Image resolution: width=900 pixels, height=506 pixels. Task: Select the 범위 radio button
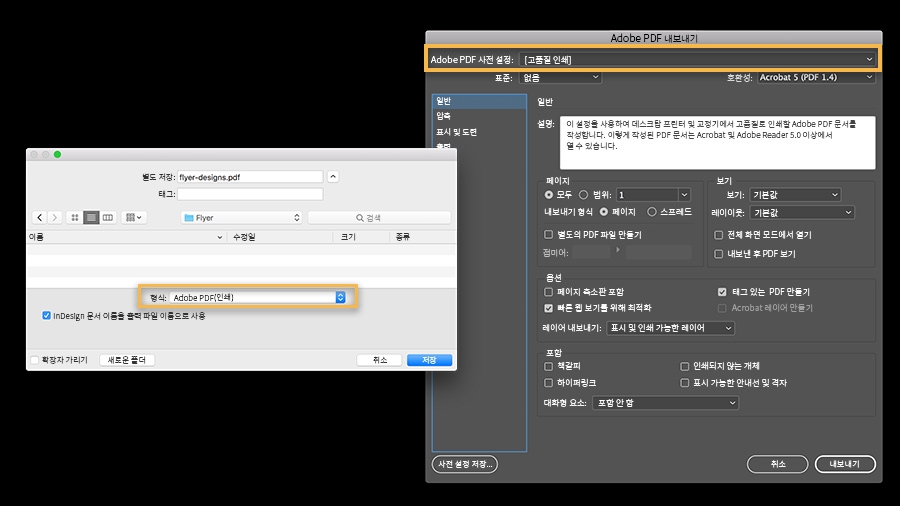click(583, 194)
